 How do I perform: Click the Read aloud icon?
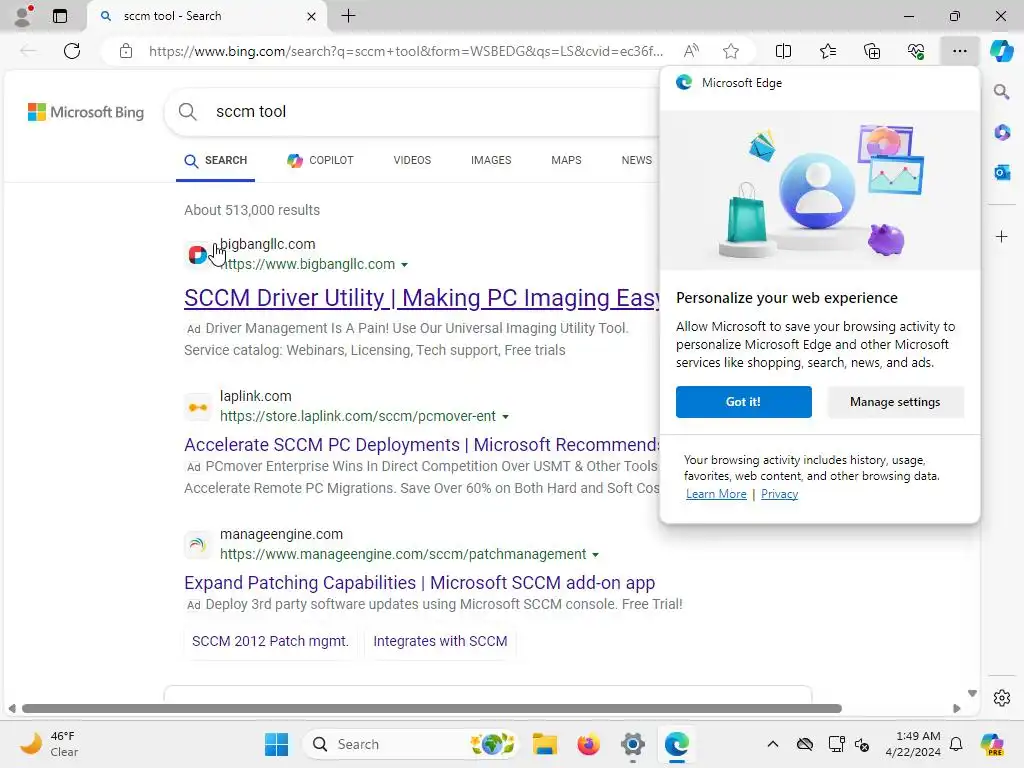click(691, 51)
